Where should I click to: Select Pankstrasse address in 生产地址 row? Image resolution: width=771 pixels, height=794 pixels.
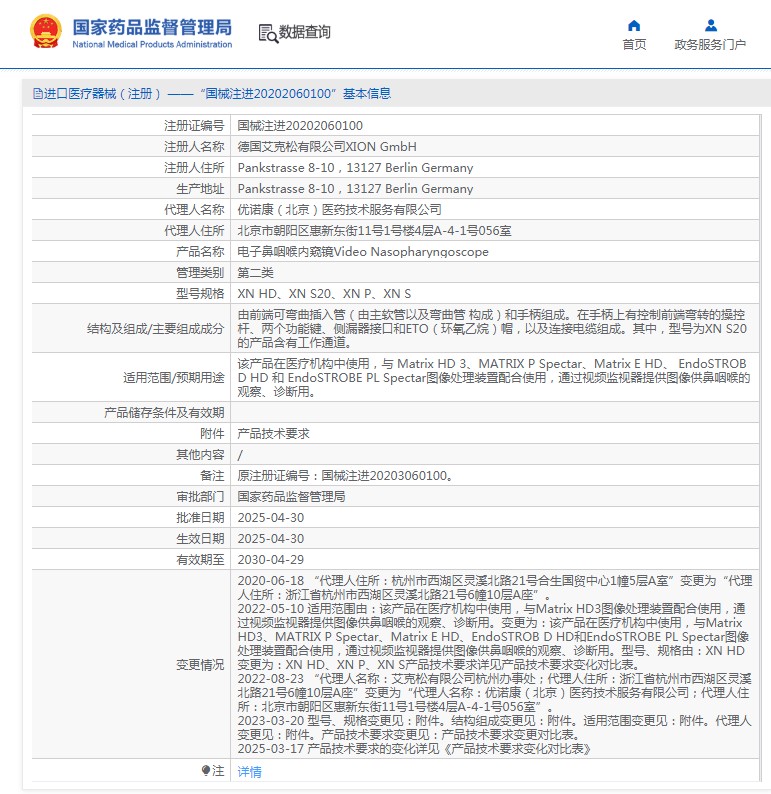pyautogui.click(x=355, y=189)
